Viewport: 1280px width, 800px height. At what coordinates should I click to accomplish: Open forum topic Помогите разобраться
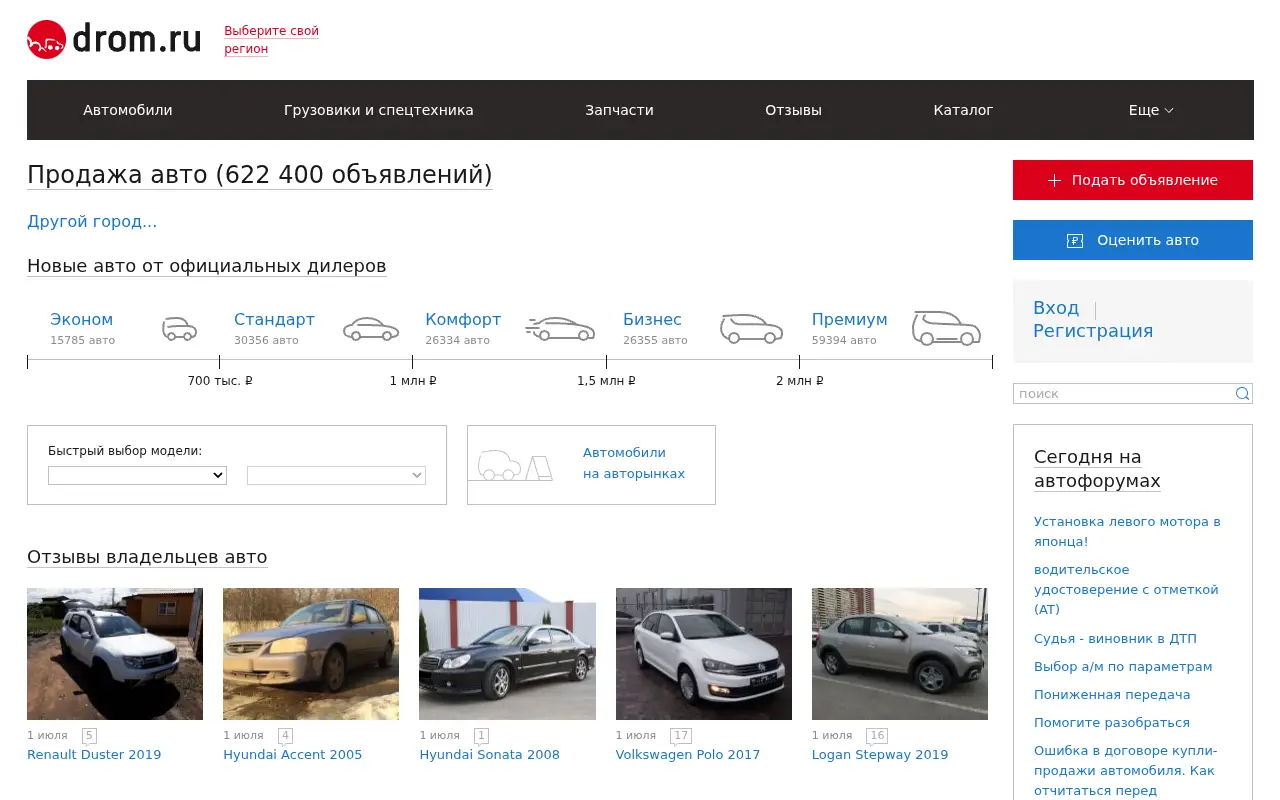coord(1112,723)
